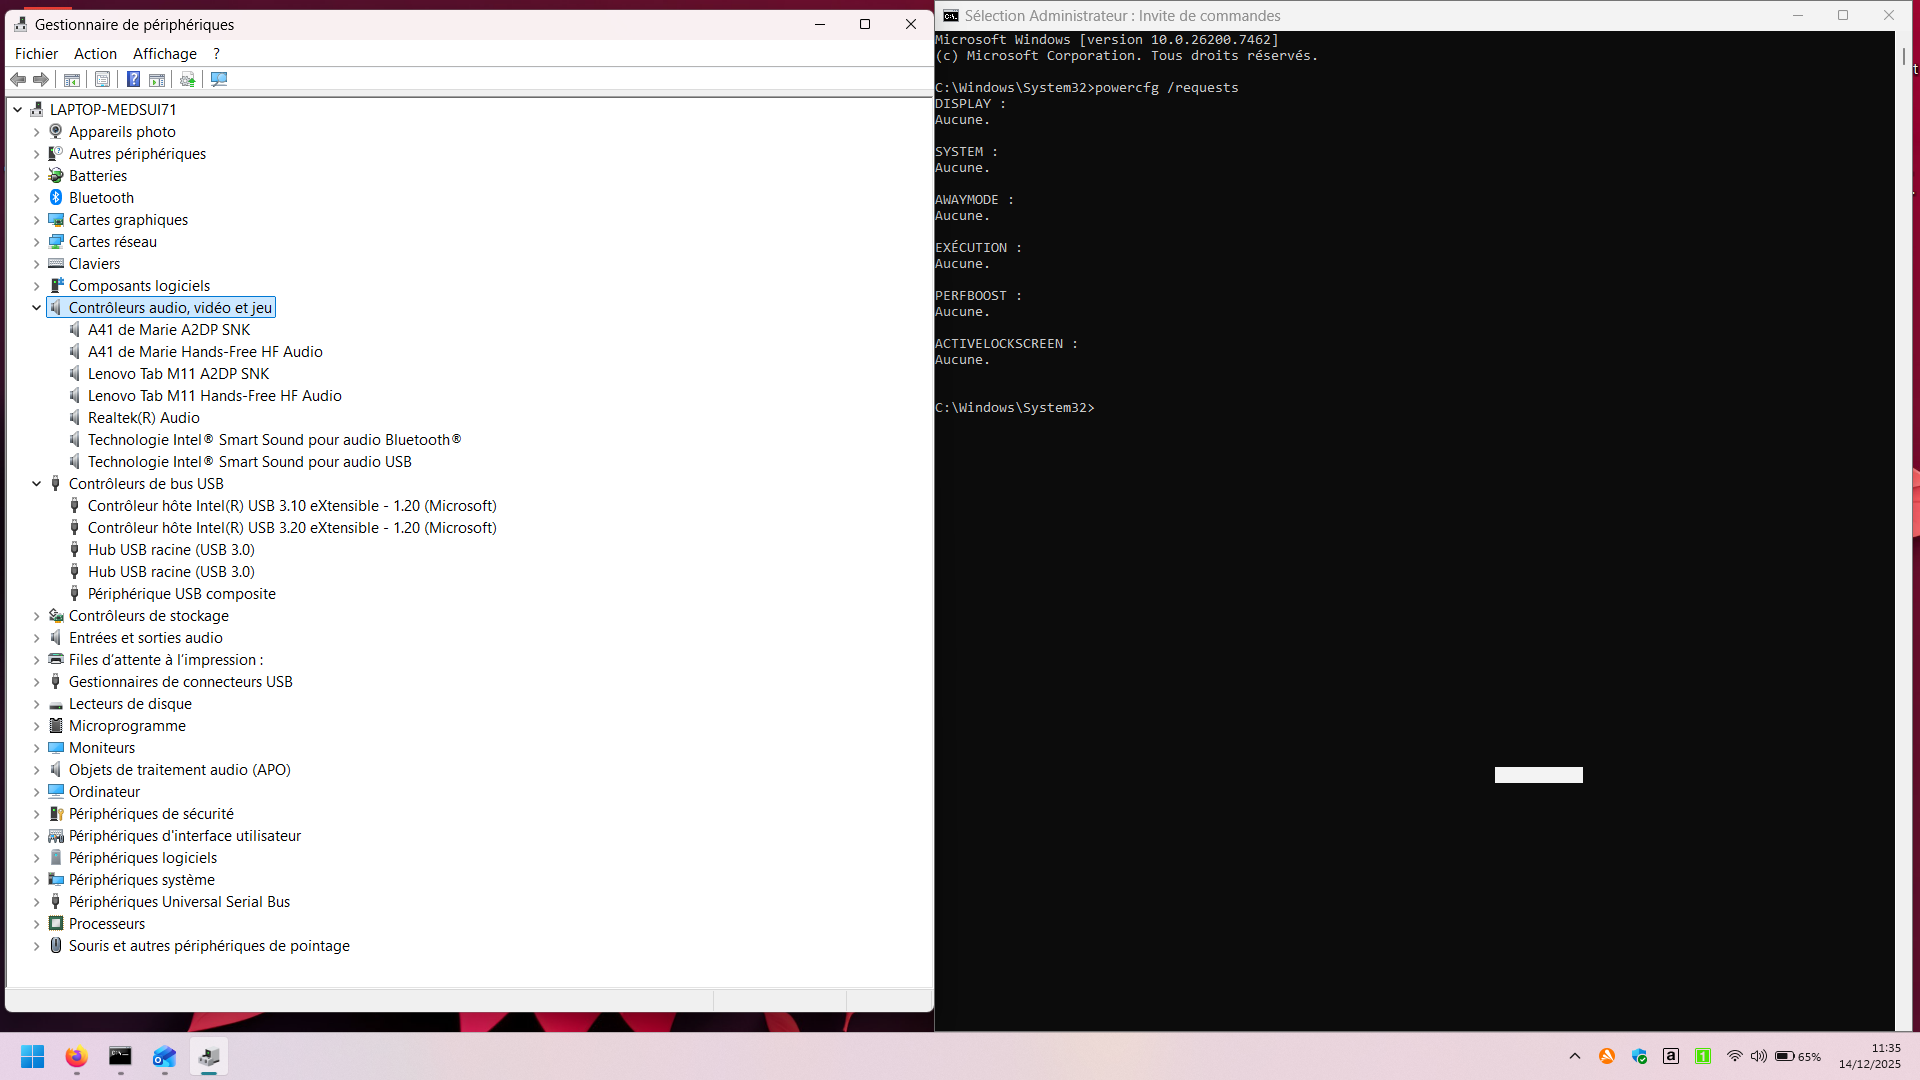
Task: Click the blue Help question-mark toolbar icon
Action: 133,79
